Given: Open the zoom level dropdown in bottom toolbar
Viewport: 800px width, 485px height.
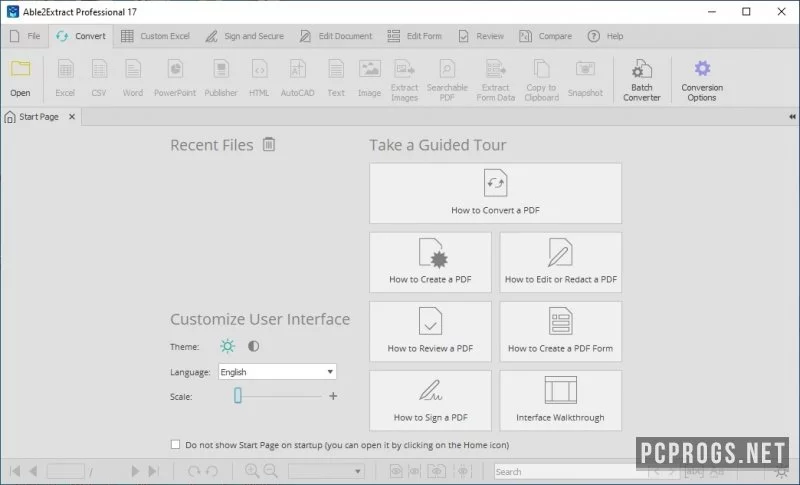Looking at the screenshot, I should click(x=326, y=471).
